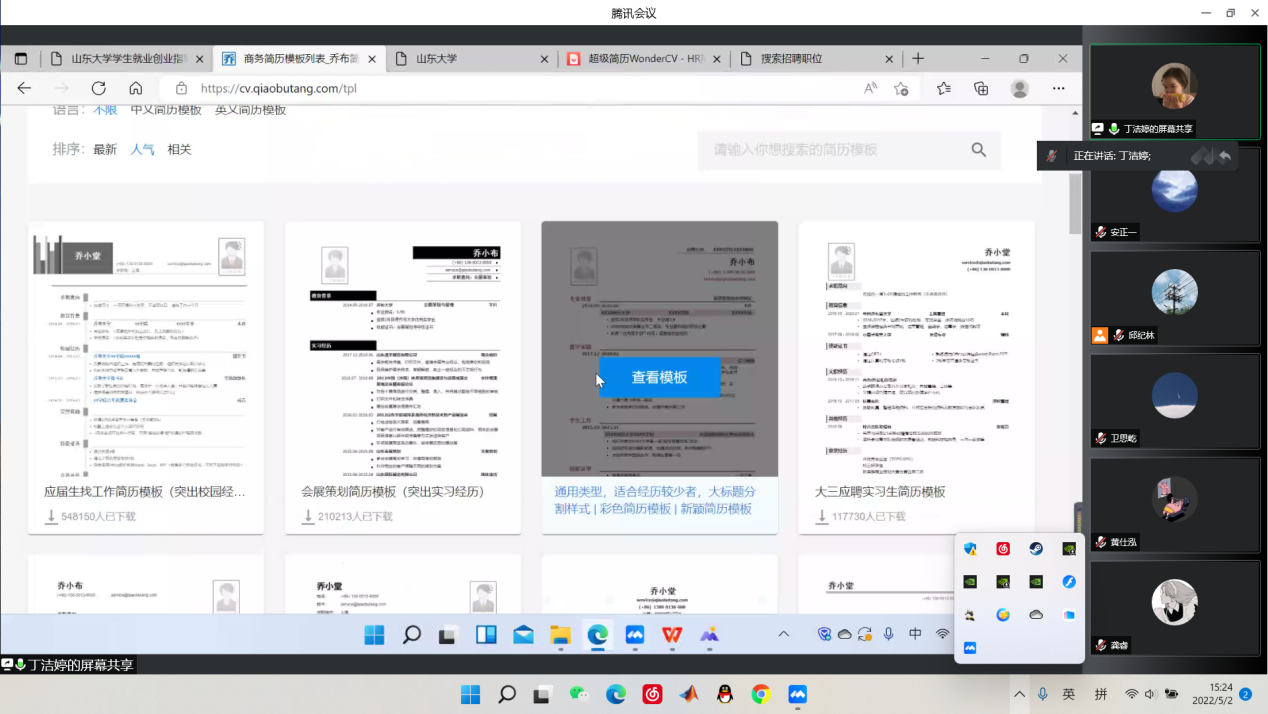The image size is (1268, 714).
Task: Sort templates by 相关
Action: [179, 150]
